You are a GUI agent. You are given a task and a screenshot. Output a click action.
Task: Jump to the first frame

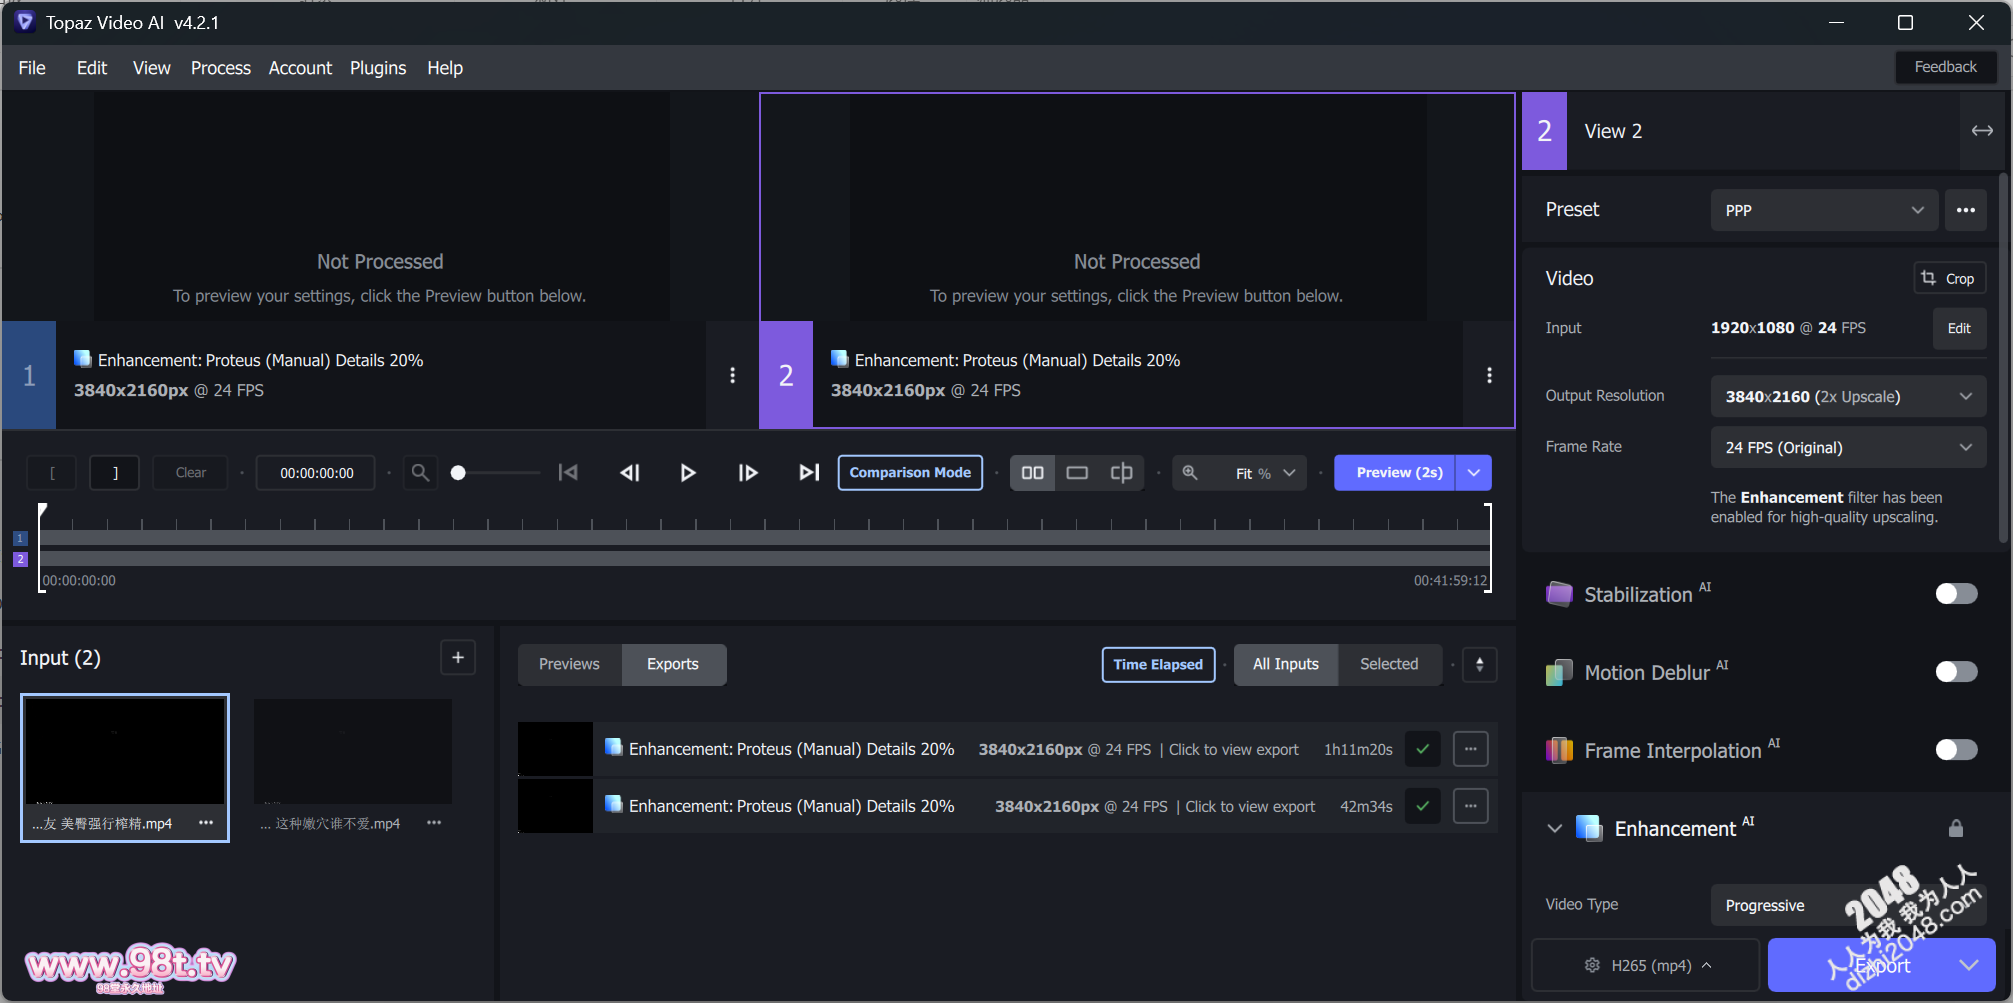(568, 473)
